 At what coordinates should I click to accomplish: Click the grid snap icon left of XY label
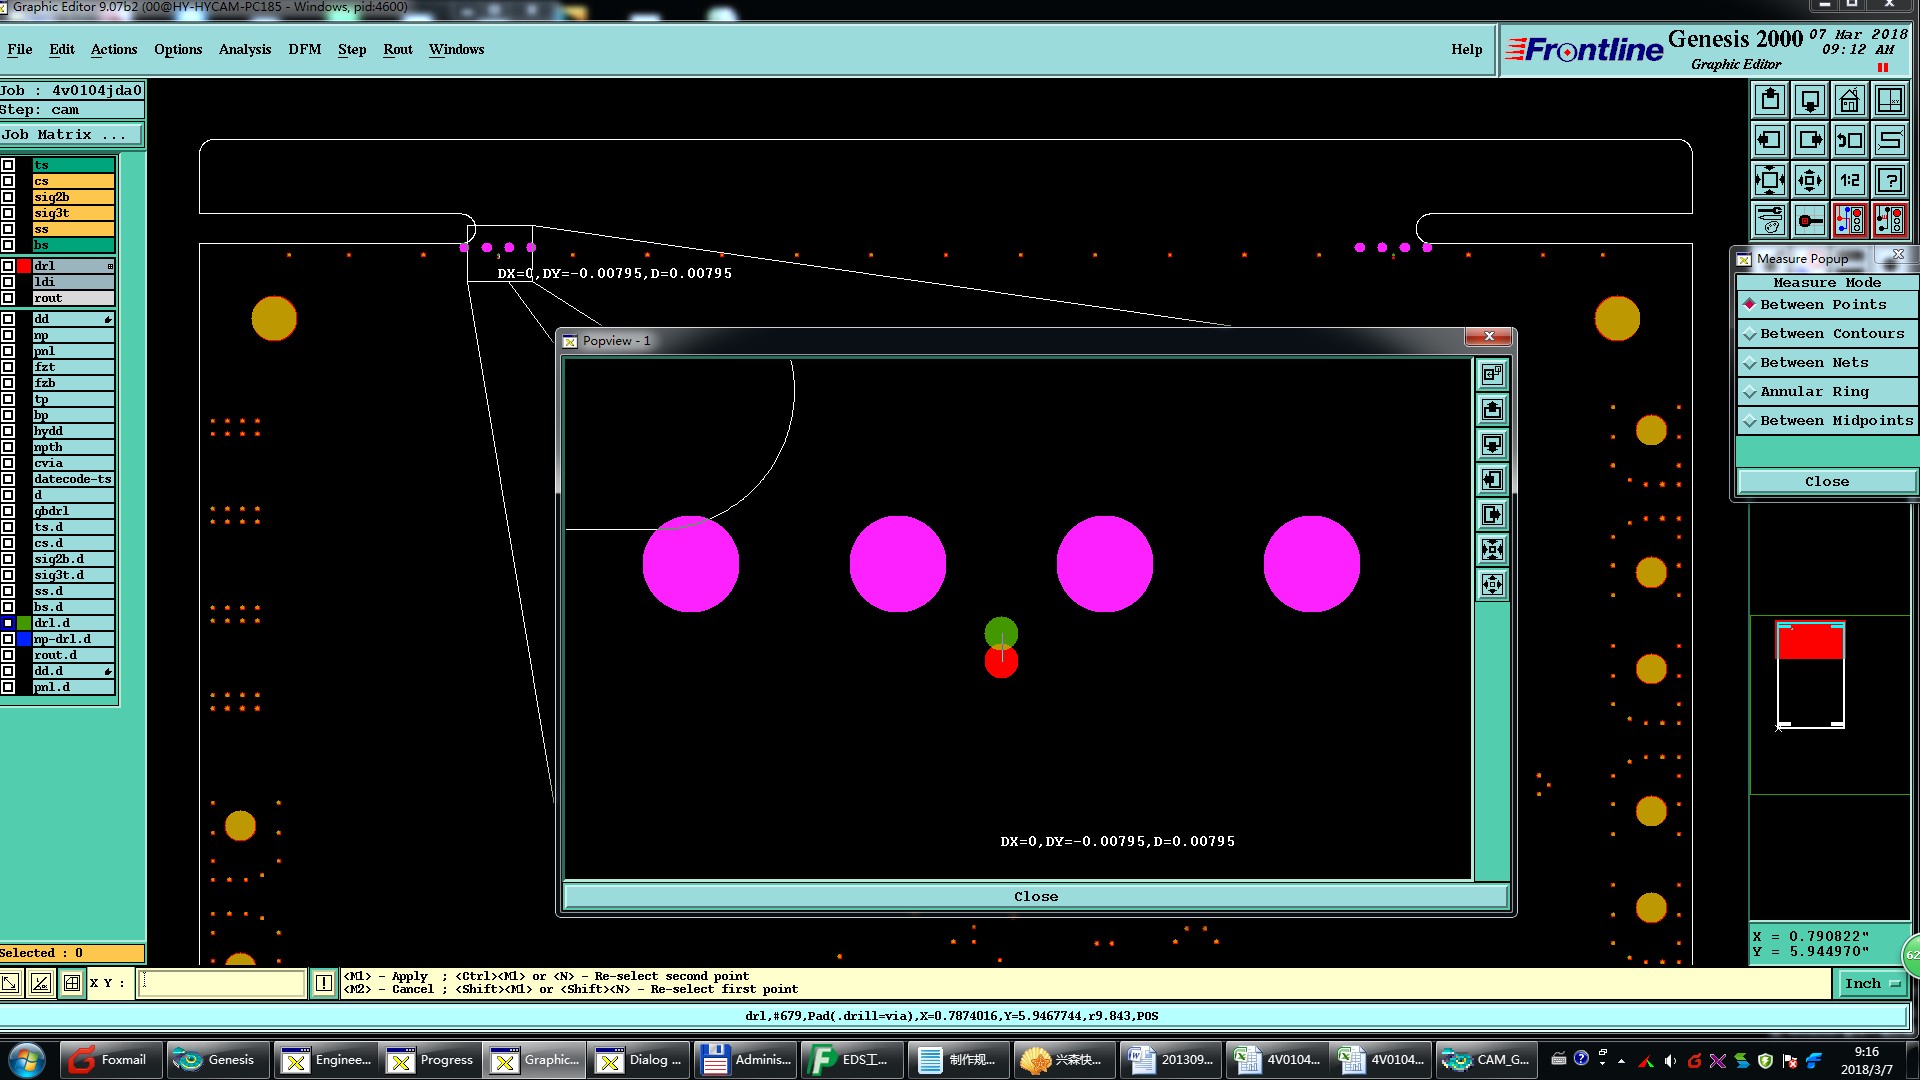72,983
